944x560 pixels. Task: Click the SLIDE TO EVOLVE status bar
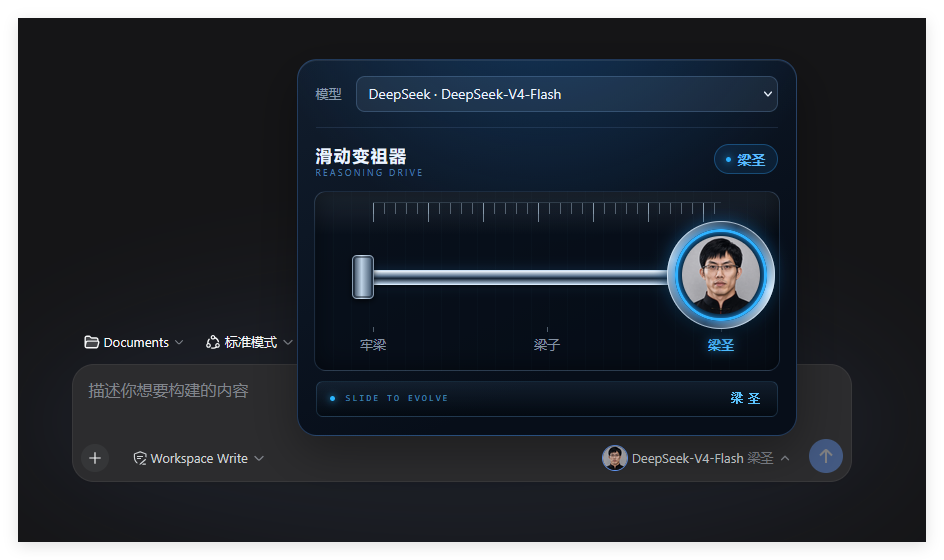[547, 399]
